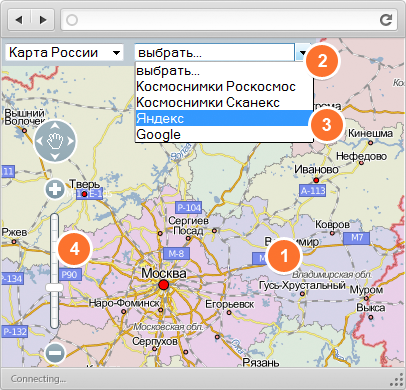
Task: Zoom in with the plus button
Action: [55, 189]
